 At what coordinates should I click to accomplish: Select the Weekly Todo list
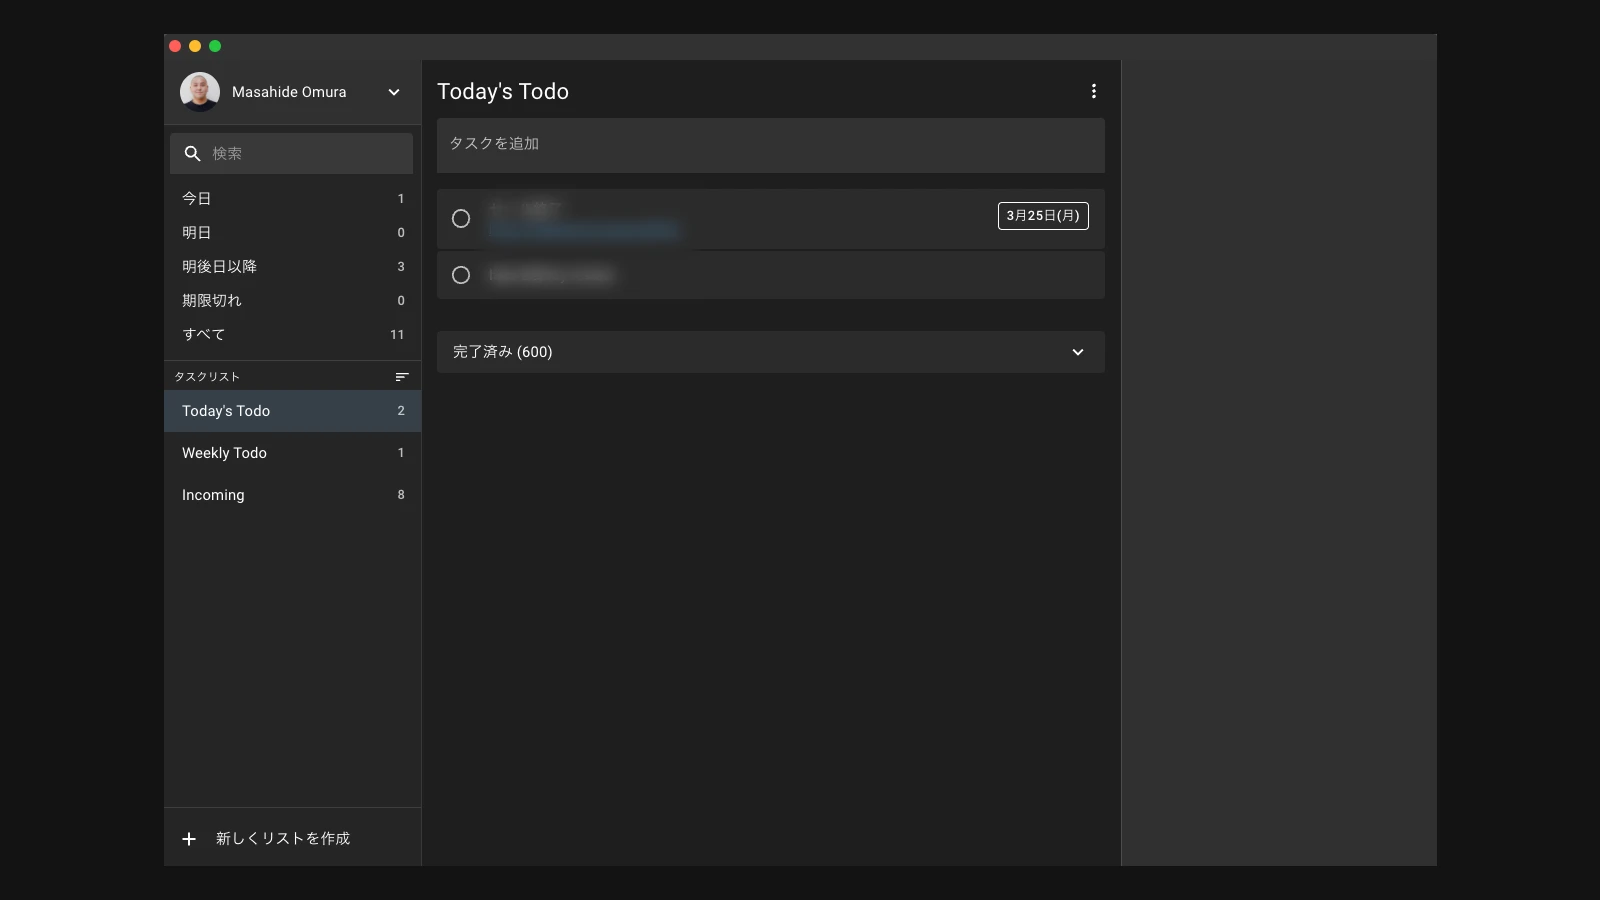tap(225, 453)
